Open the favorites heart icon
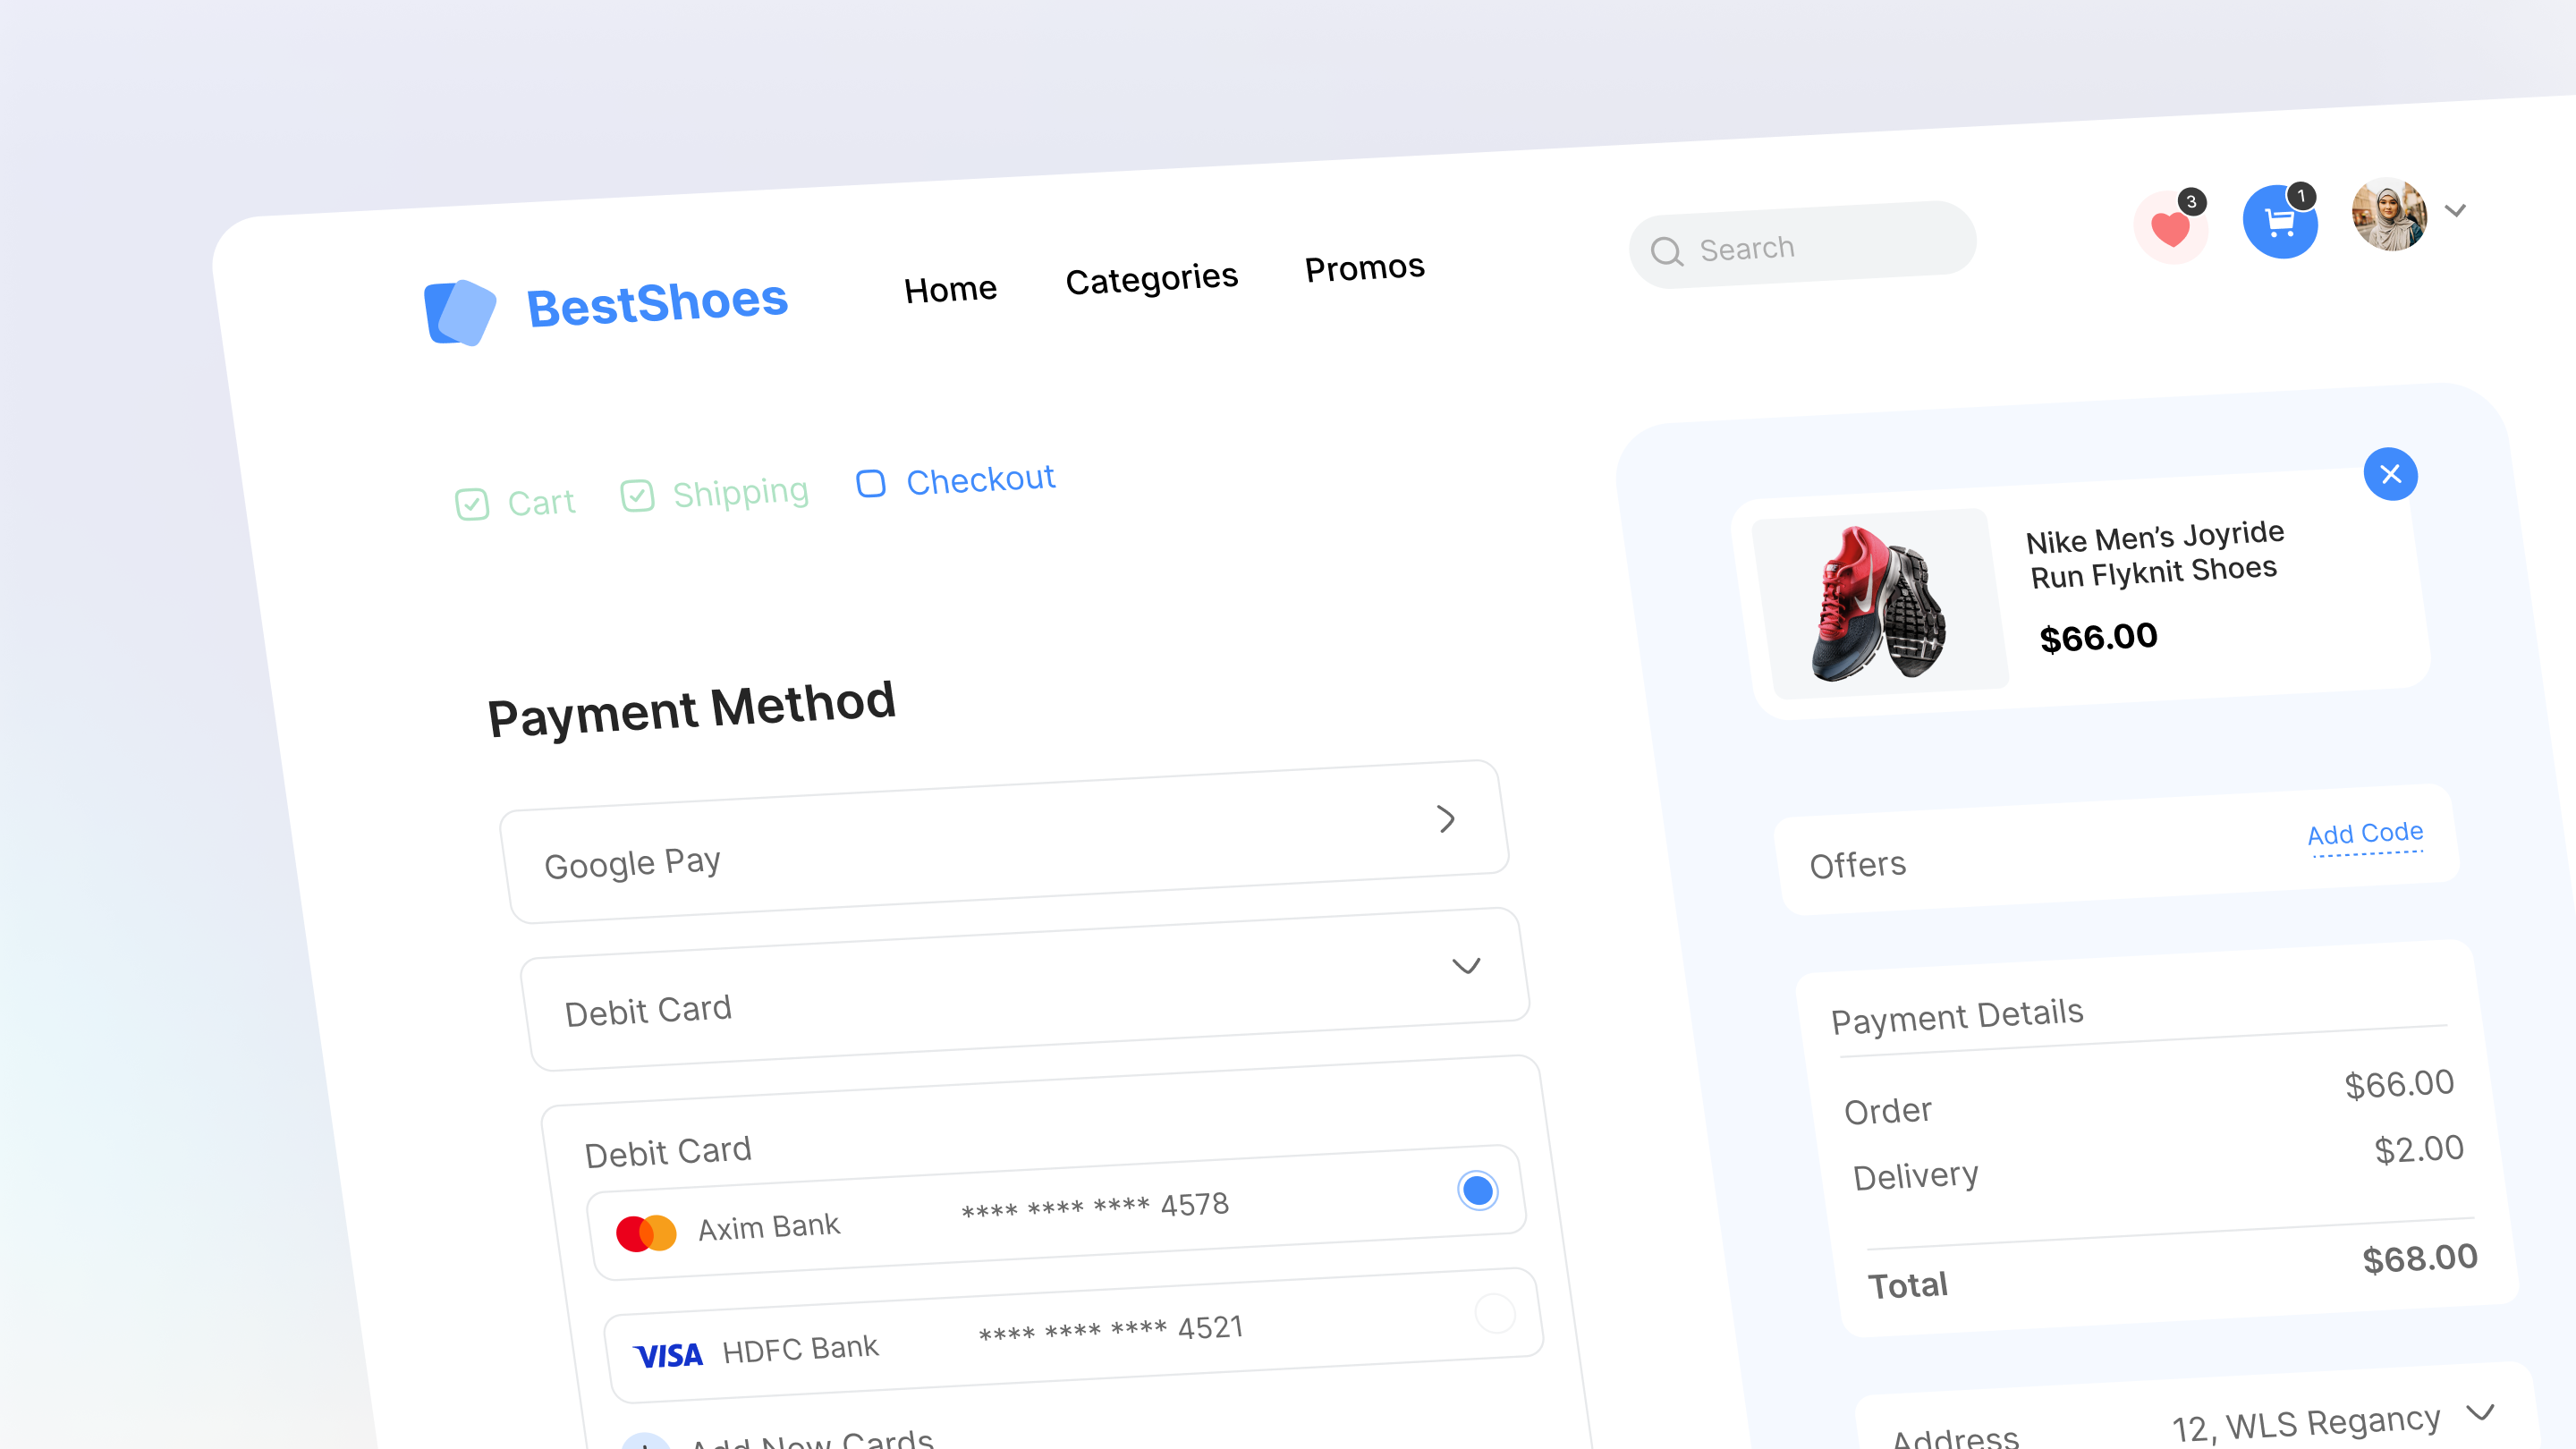Screen dimensions: 2576x1449 (x=2170, y=227)
